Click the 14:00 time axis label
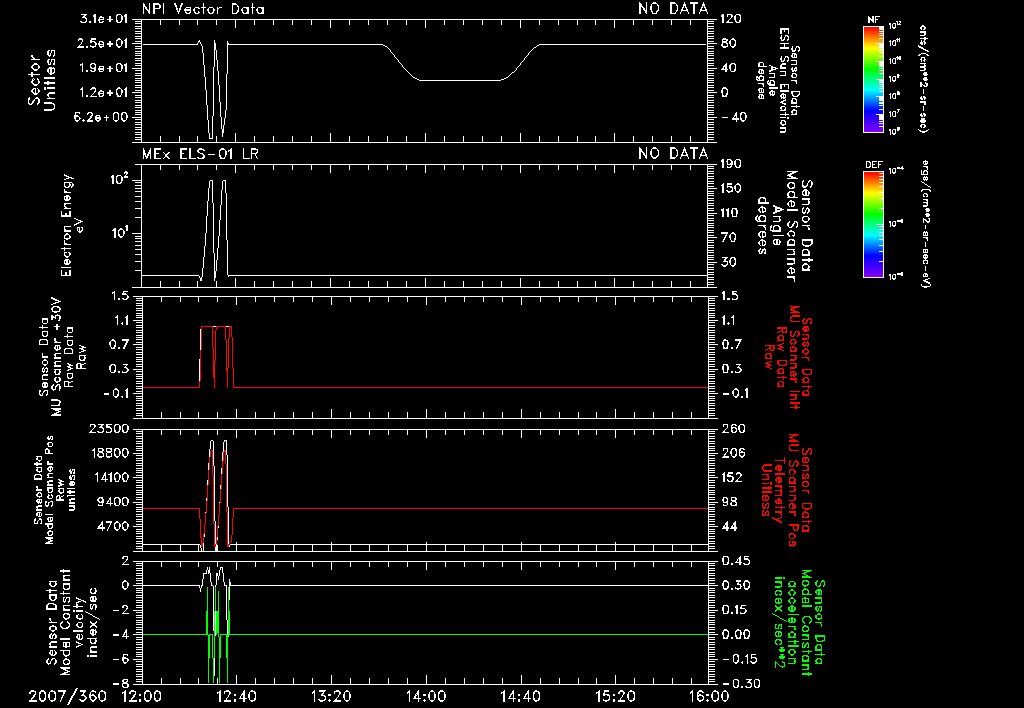1024x708 pixels. [x=425, y=696]
